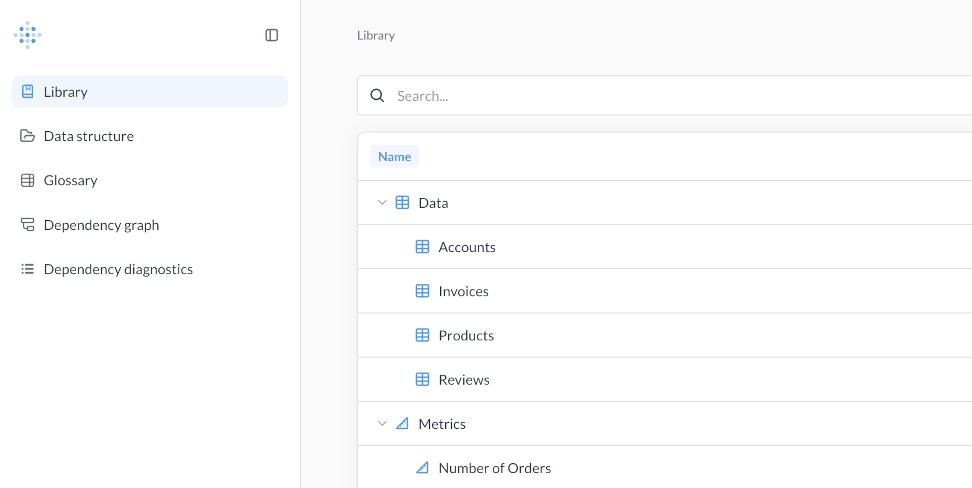972x488 pixels.
Task: Click the search magnifier icon
Action: pos(377,95)
